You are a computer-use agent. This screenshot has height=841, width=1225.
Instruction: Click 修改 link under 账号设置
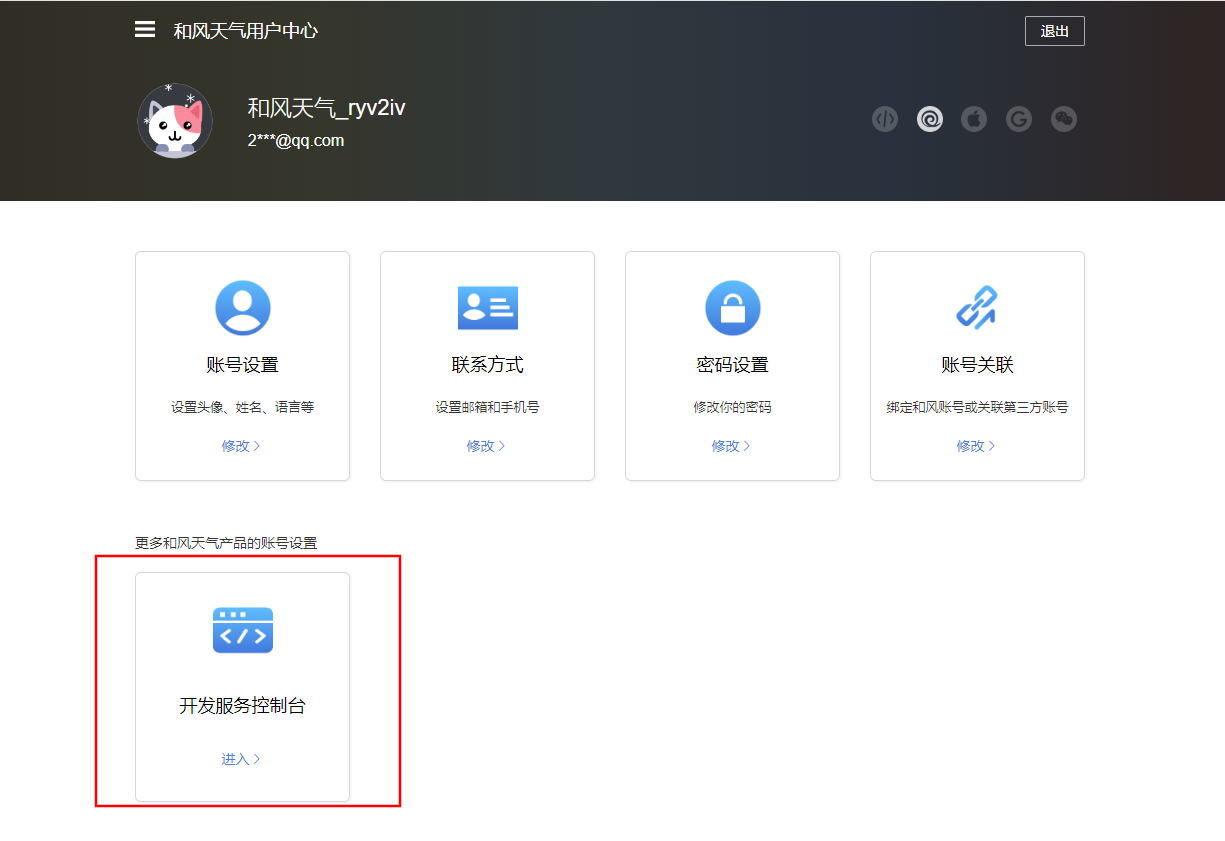tap(241, 446)
